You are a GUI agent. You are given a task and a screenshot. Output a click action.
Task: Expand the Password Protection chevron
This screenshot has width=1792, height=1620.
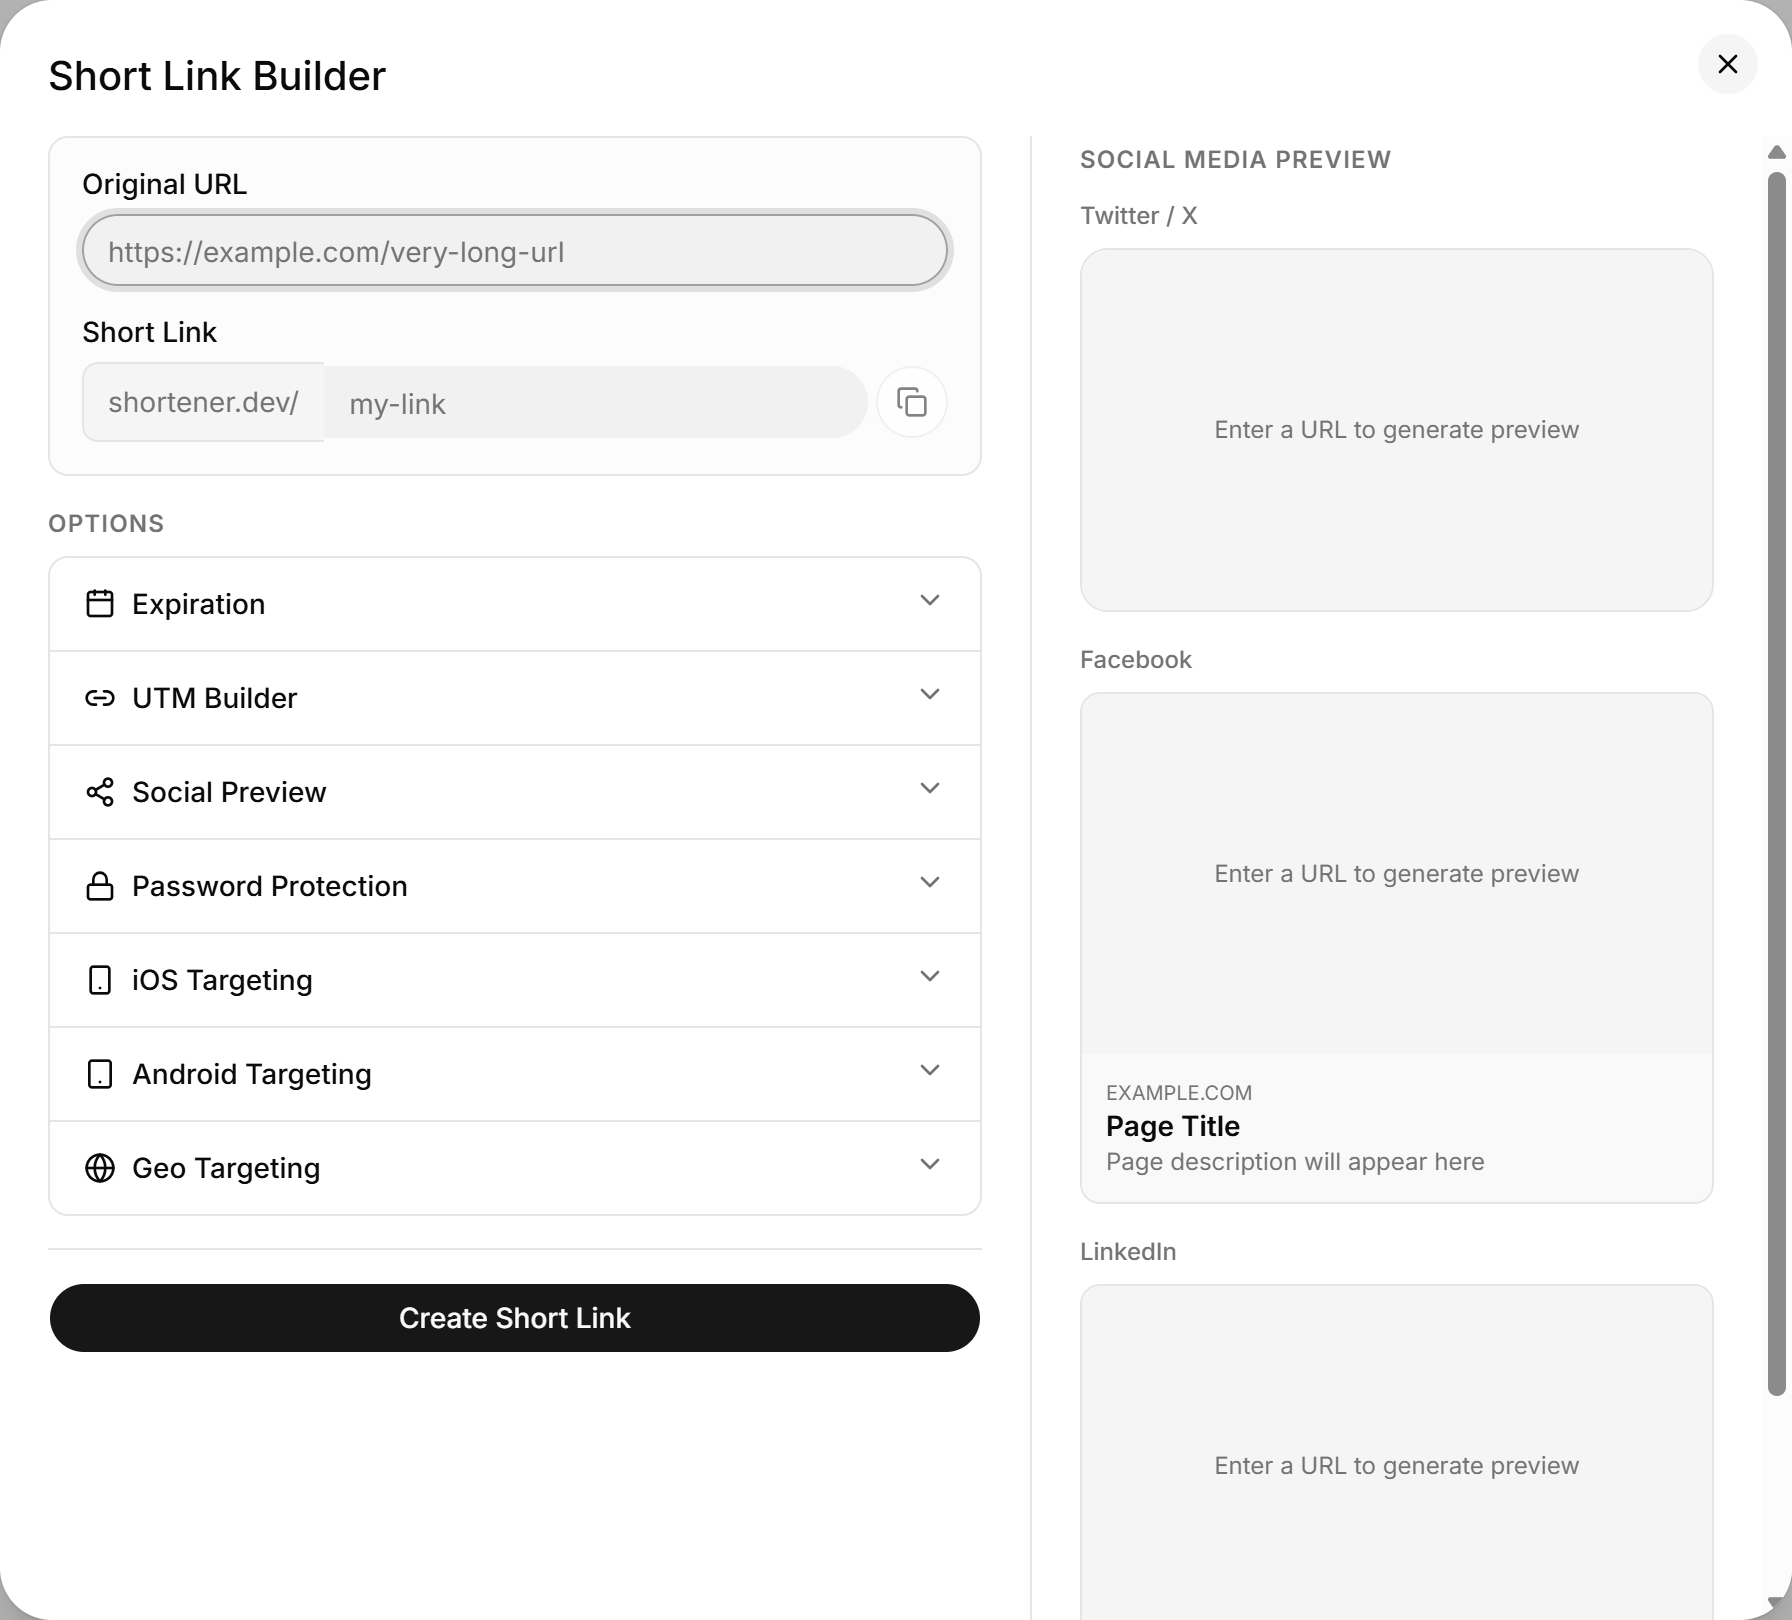930,882
